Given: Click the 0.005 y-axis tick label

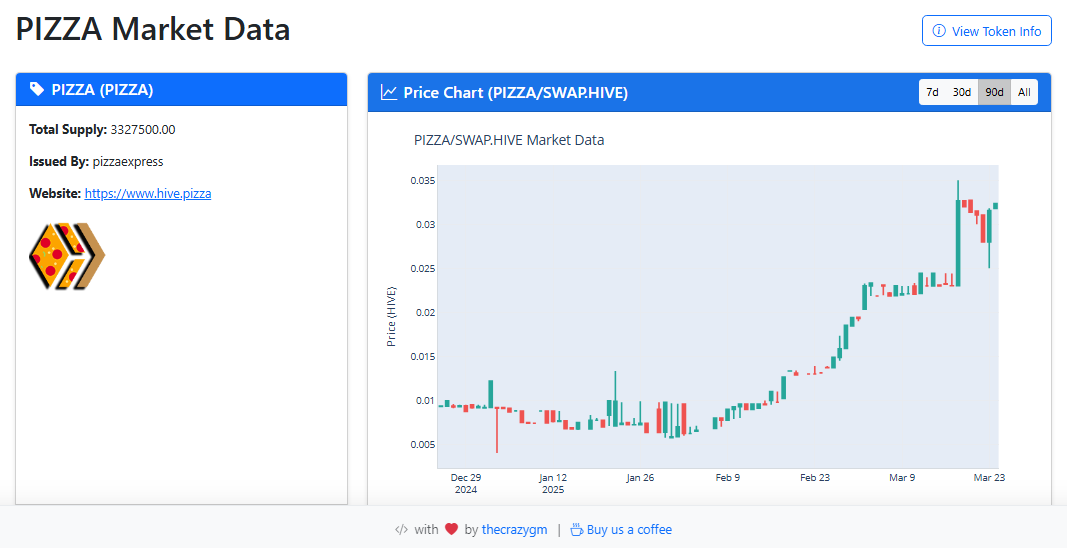Looking at the screenshot, I should [x=423, y=445].
